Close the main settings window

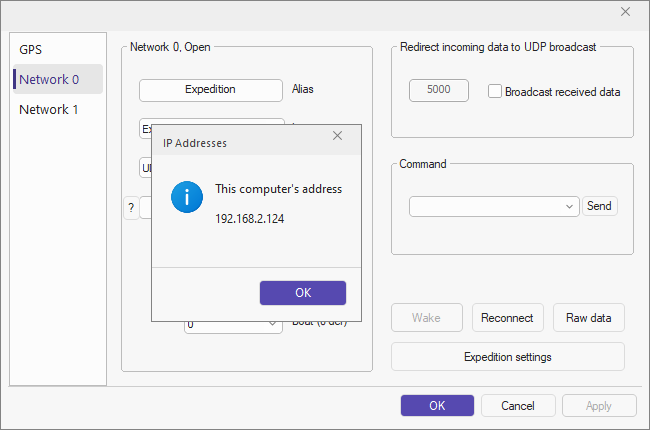[x=626, y=12]
